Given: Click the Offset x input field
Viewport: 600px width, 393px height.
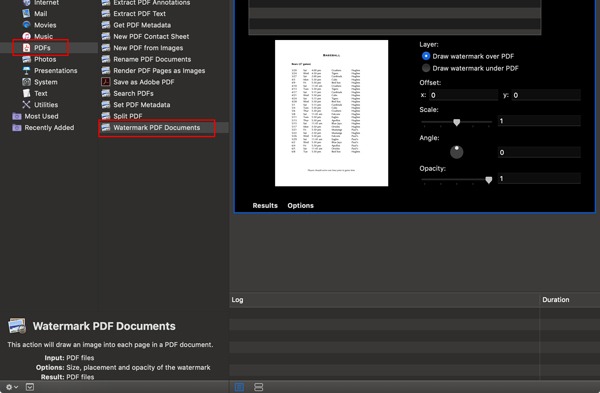Looking at the screenshot, I should (x=463, y=95).
